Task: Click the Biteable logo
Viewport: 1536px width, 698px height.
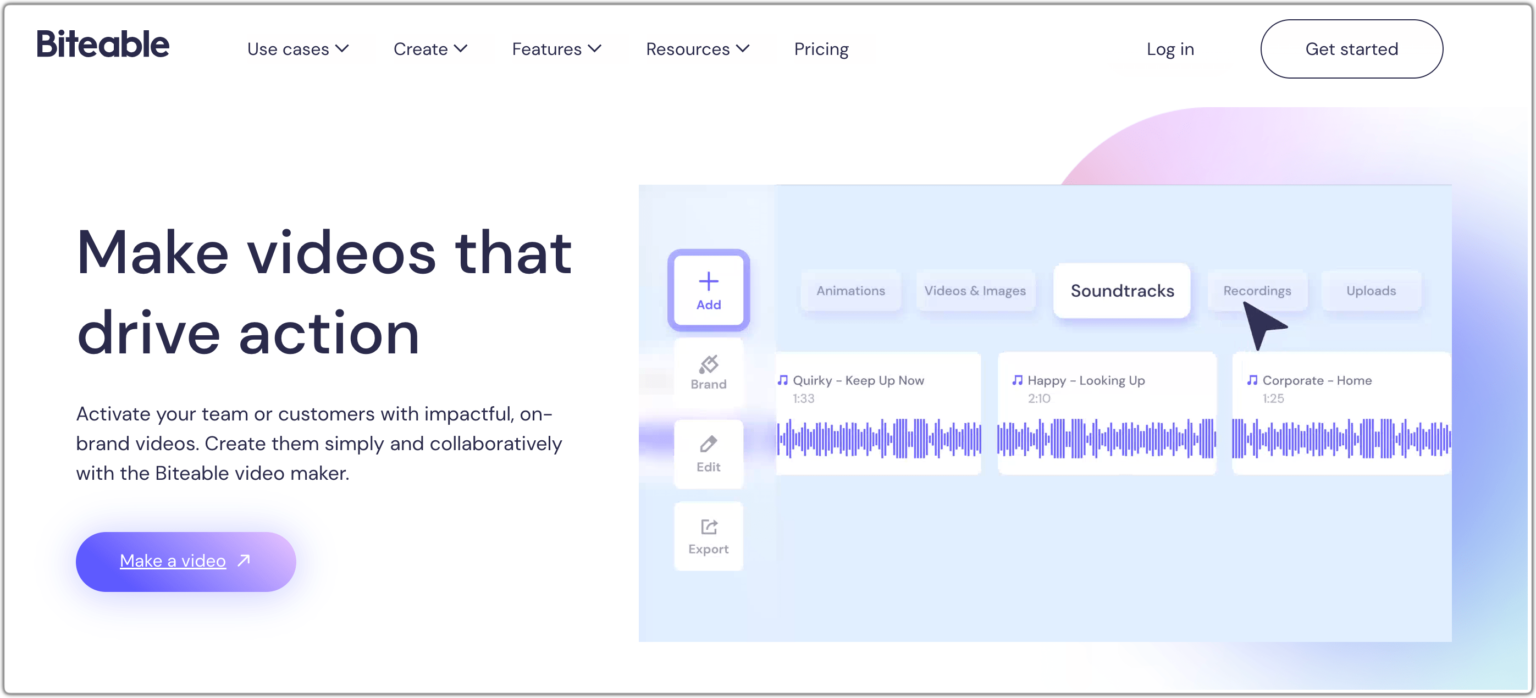Action: click(x=103, y=45)
